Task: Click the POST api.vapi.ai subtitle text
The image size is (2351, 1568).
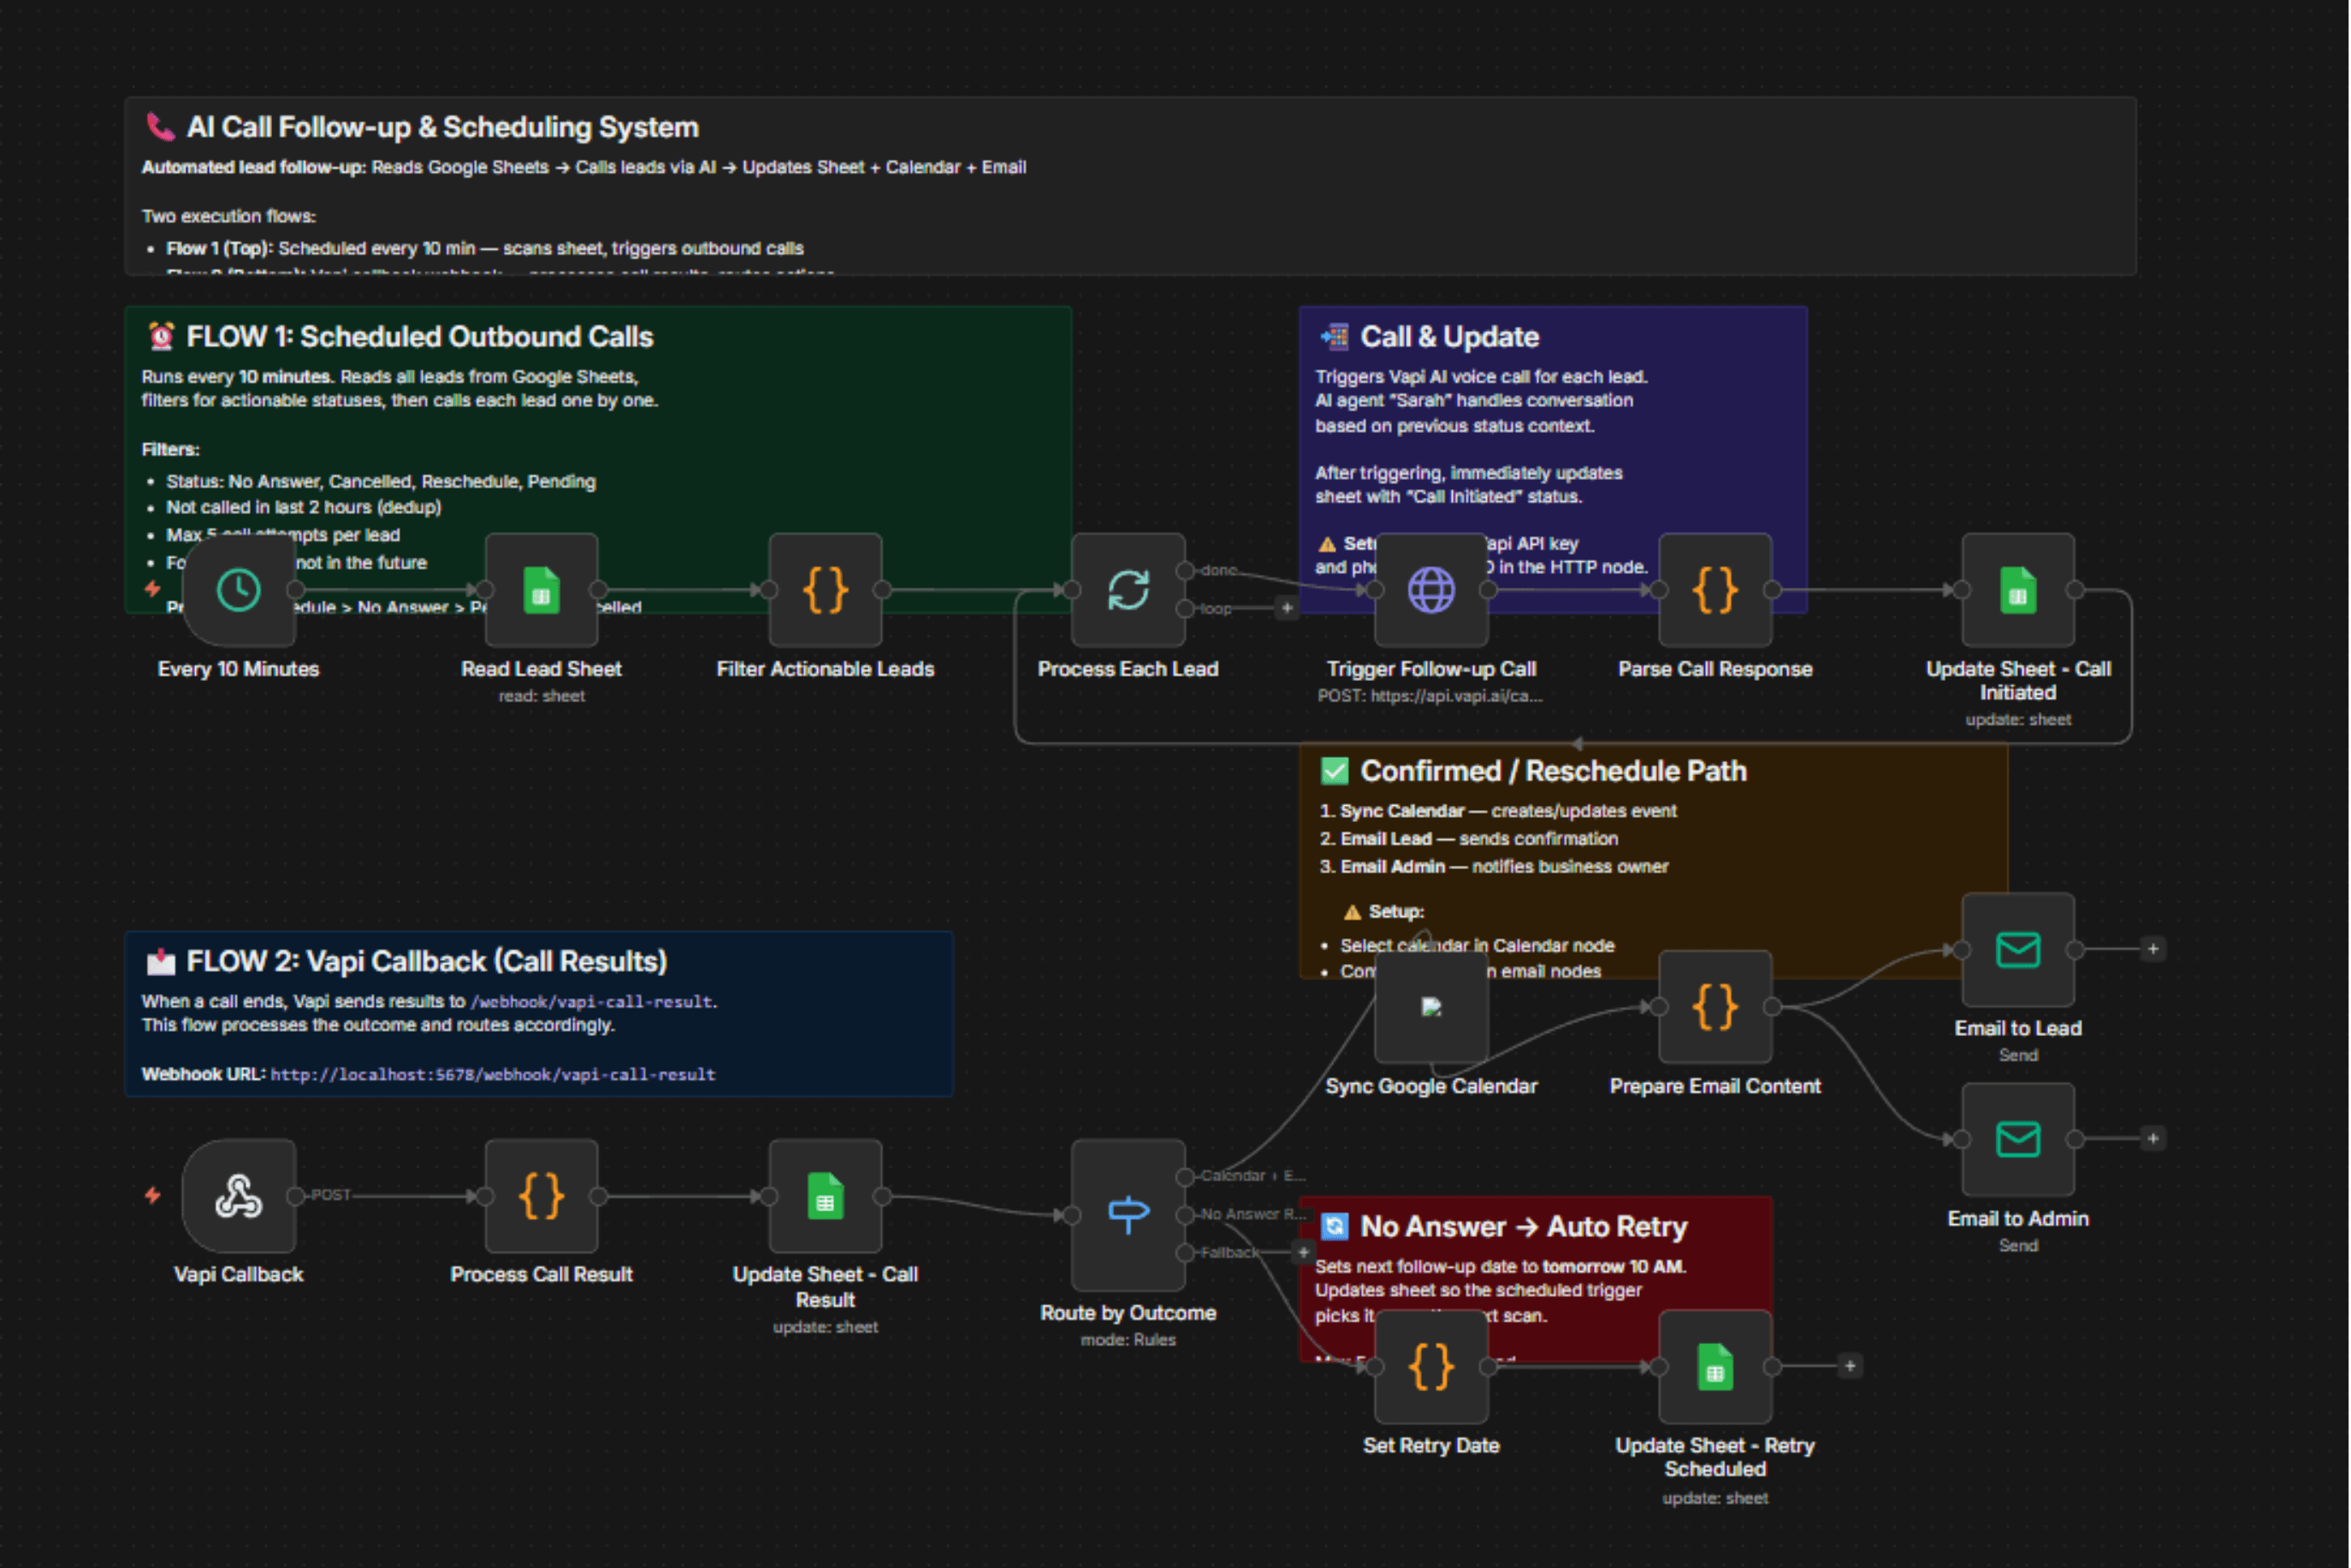Action: (x=1430, y=696)
